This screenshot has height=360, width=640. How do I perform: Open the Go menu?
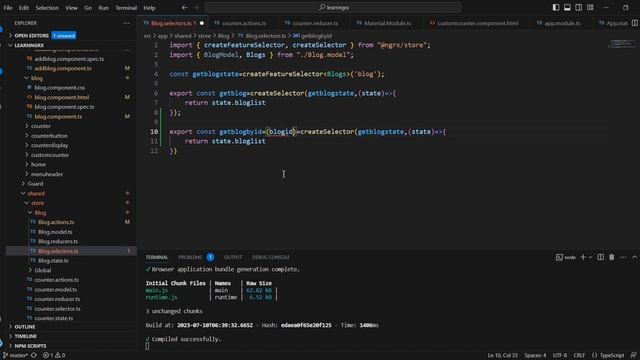(x=88, y=8)
